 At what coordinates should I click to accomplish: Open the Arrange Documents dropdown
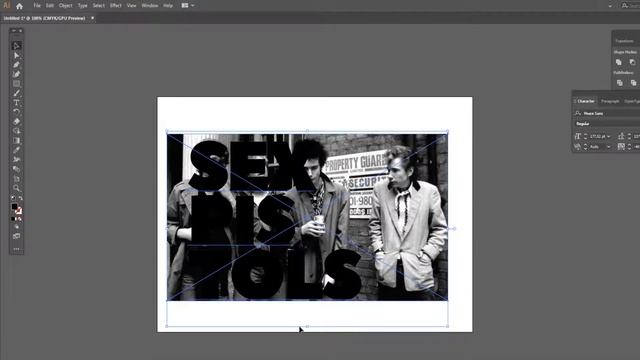(x=188, y=6)
